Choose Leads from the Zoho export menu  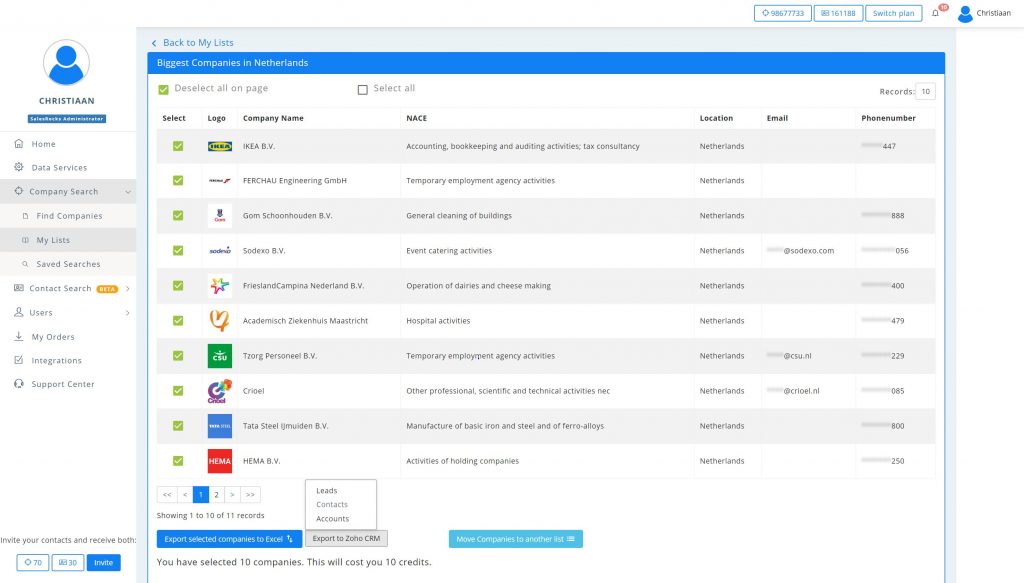[x=327, y=491]
